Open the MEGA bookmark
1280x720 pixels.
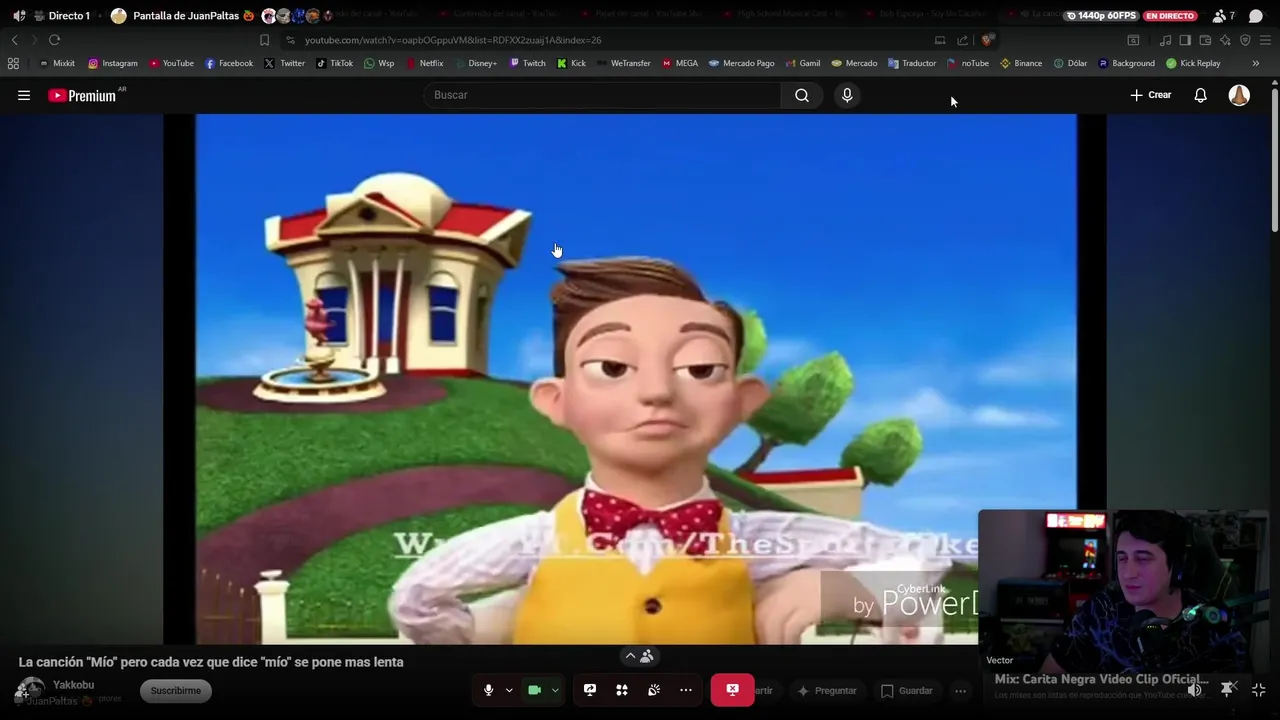680,63
